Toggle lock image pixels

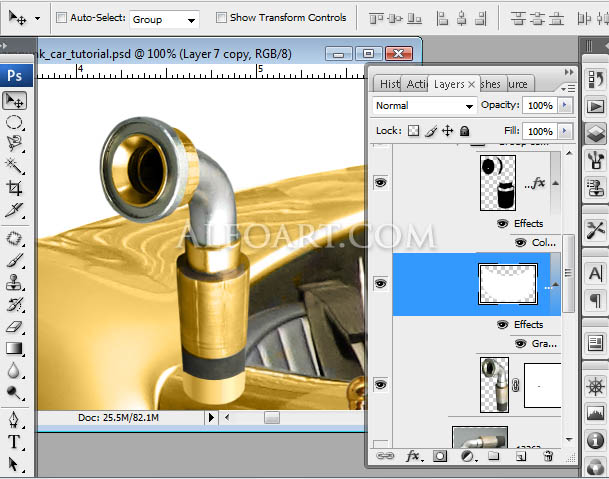(431, 131)
